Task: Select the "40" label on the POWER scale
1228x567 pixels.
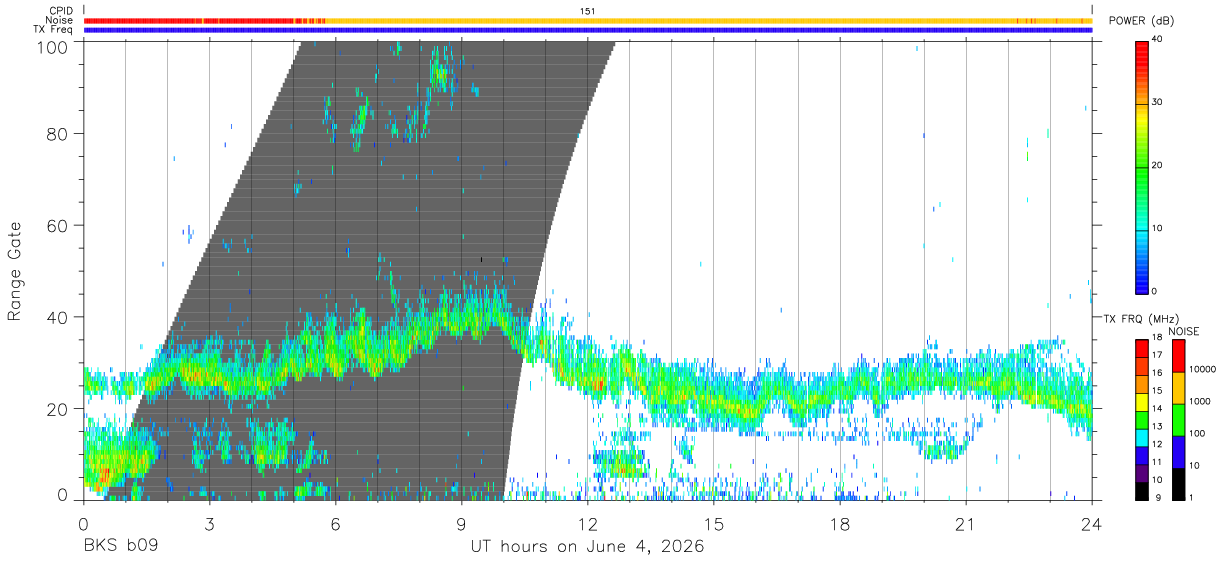Action: [1157, 40]
